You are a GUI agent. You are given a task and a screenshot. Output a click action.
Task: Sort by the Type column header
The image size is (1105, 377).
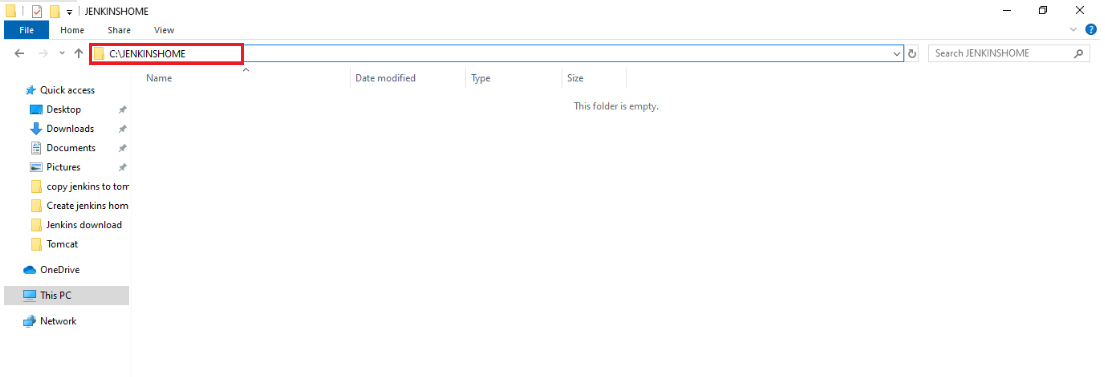pyautogui.click(x=514, y=78)
